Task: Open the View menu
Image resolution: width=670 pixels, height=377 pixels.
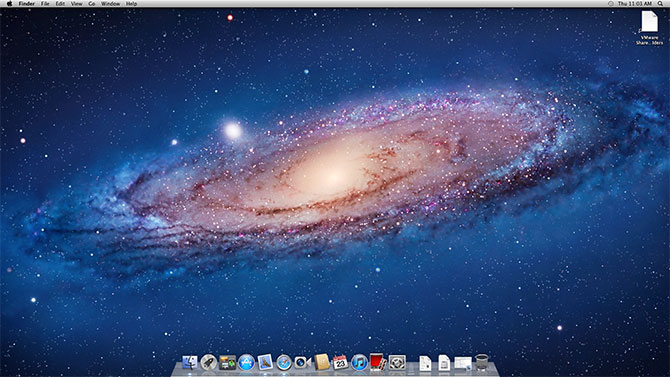Action: click(76, 3)
